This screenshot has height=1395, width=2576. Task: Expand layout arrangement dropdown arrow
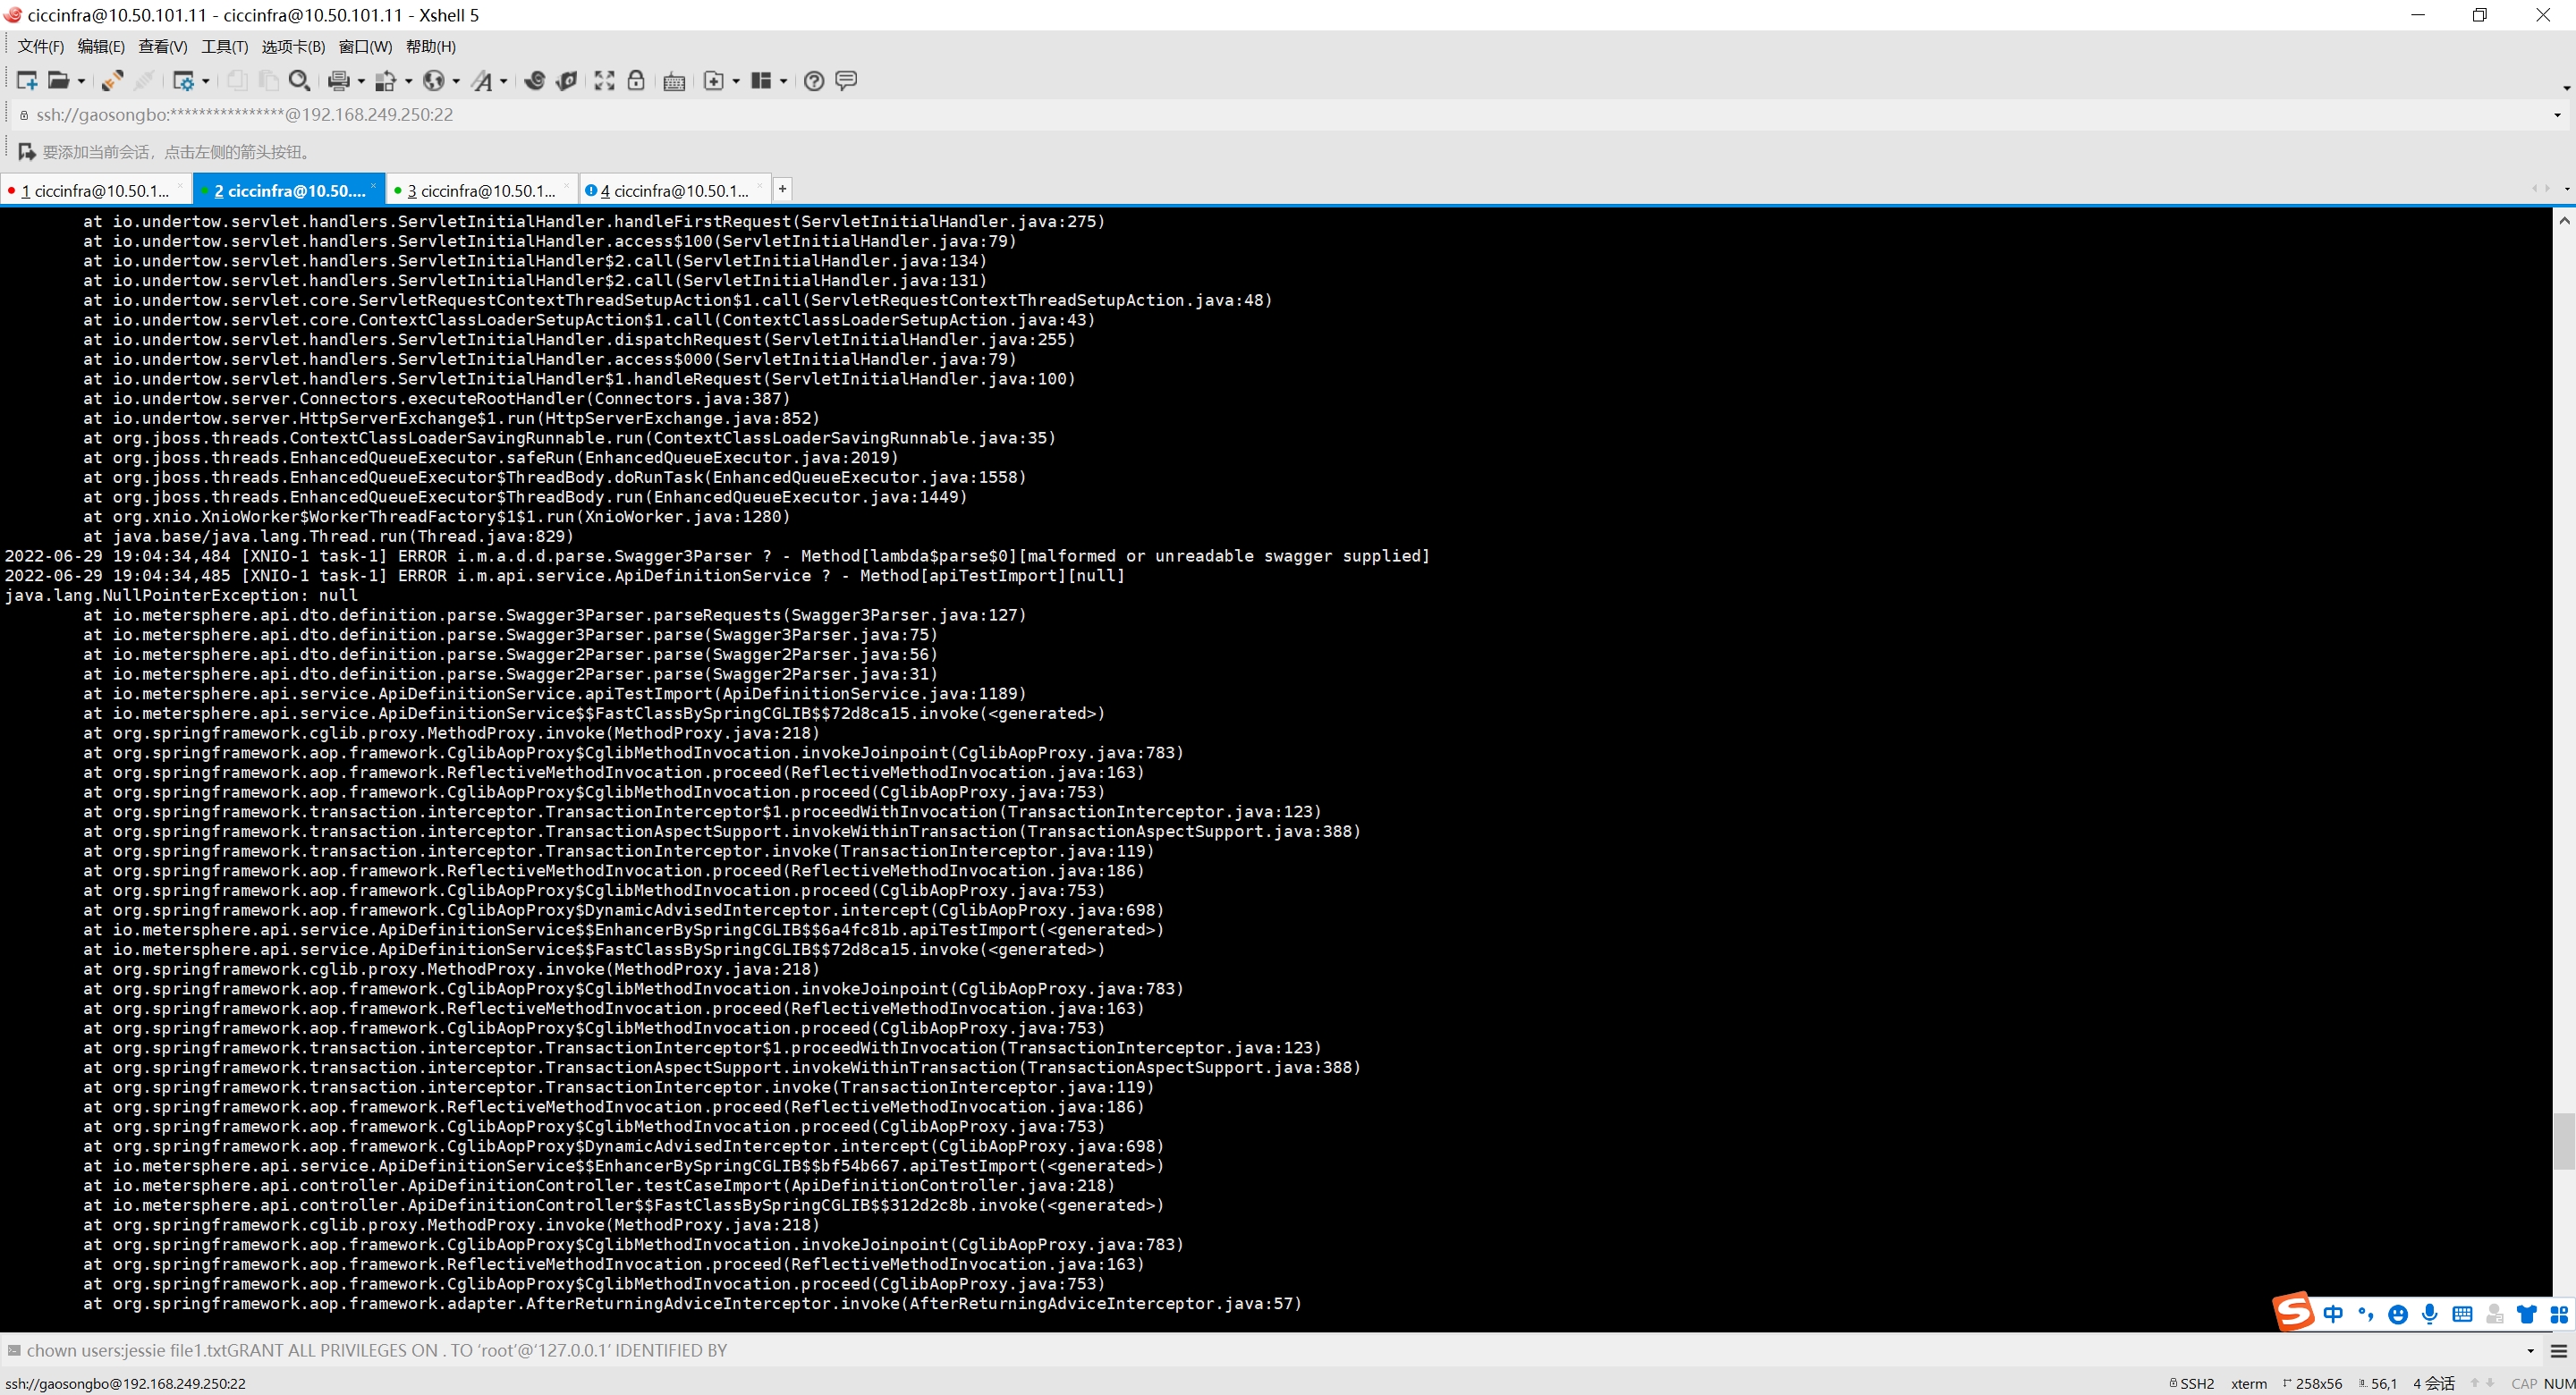click(x=783, y=82)
